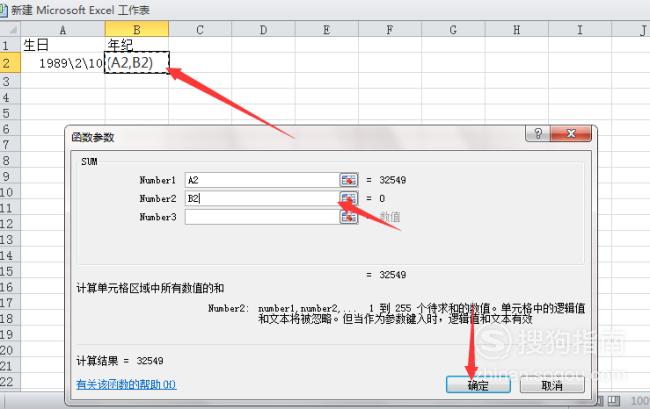Click the 计算单元格区域中所有数值的和 description
This screenshot has width=650, height=409.
click(x=150, y=288)
